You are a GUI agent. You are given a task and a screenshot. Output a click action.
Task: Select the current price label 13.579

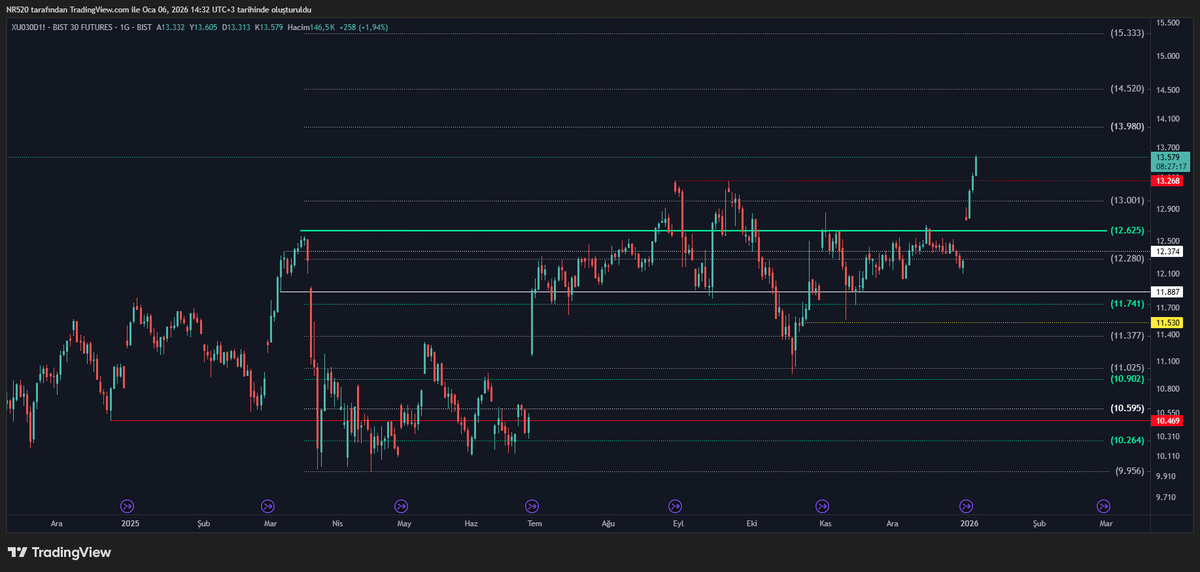pyautogui.click(x=1171, y=161)
